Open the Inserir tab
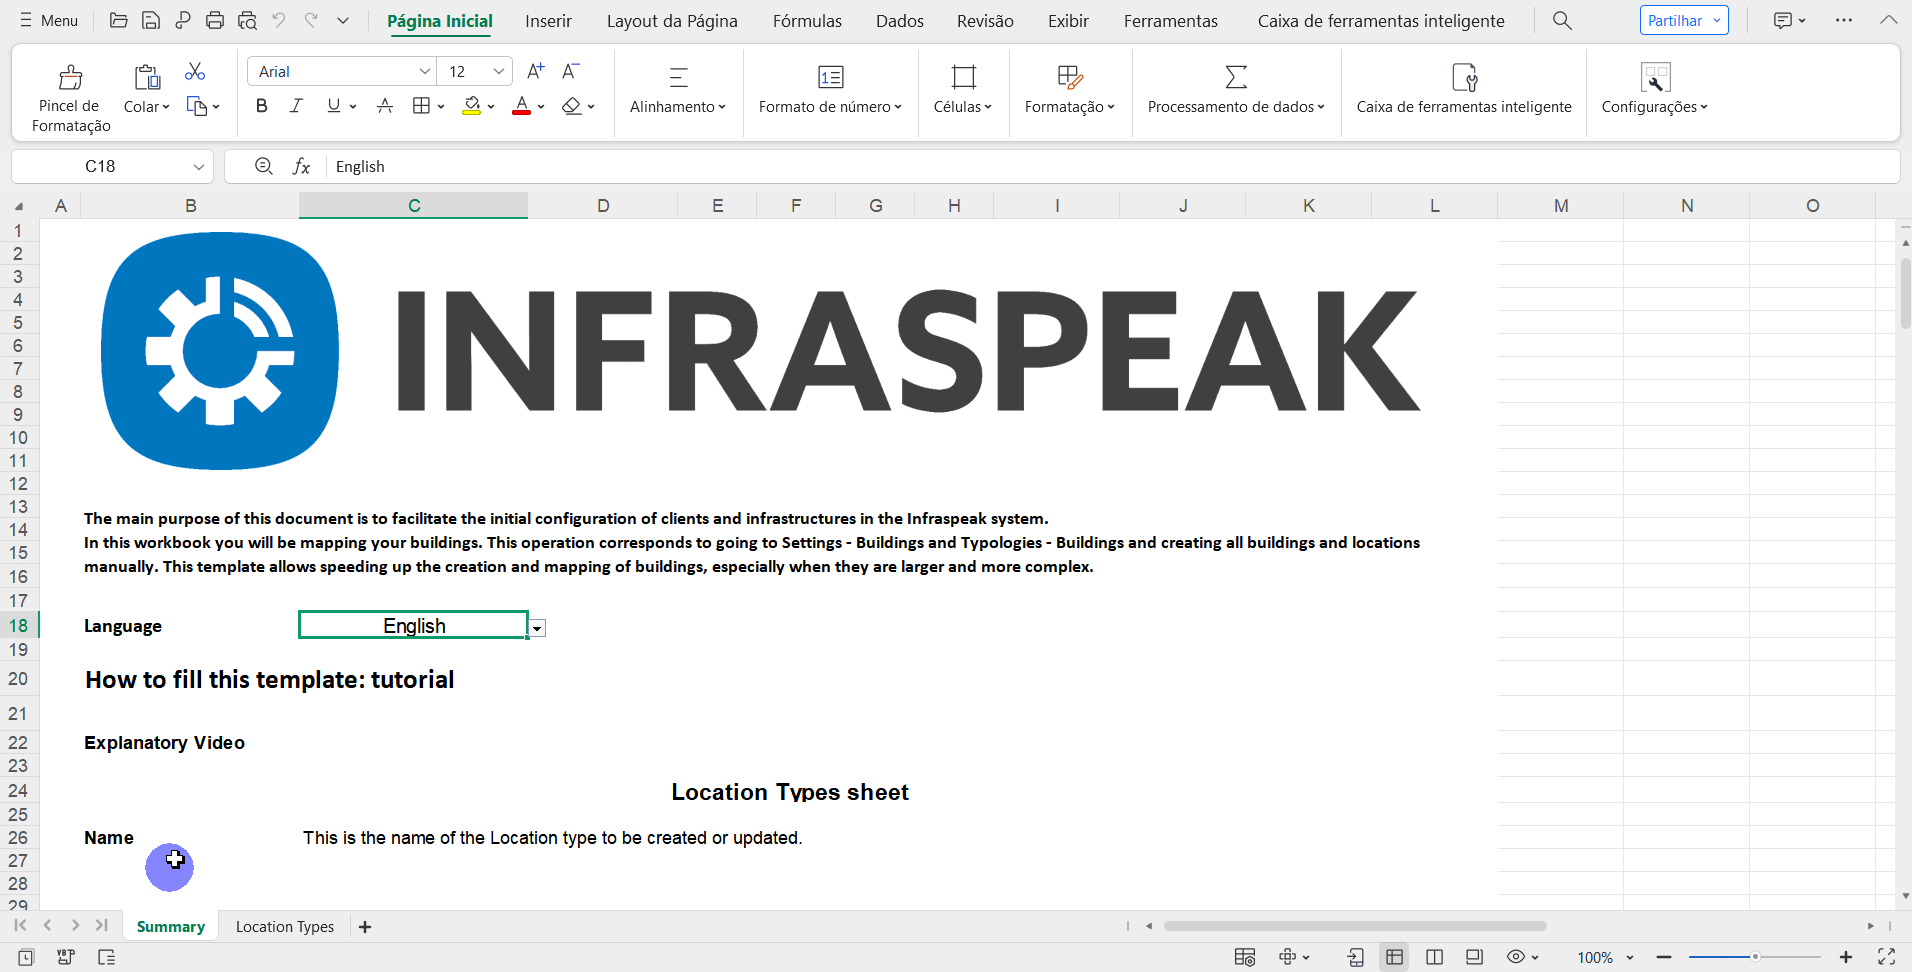The height and width of the screenshot is (972, 1912). (x=549, y=21)
